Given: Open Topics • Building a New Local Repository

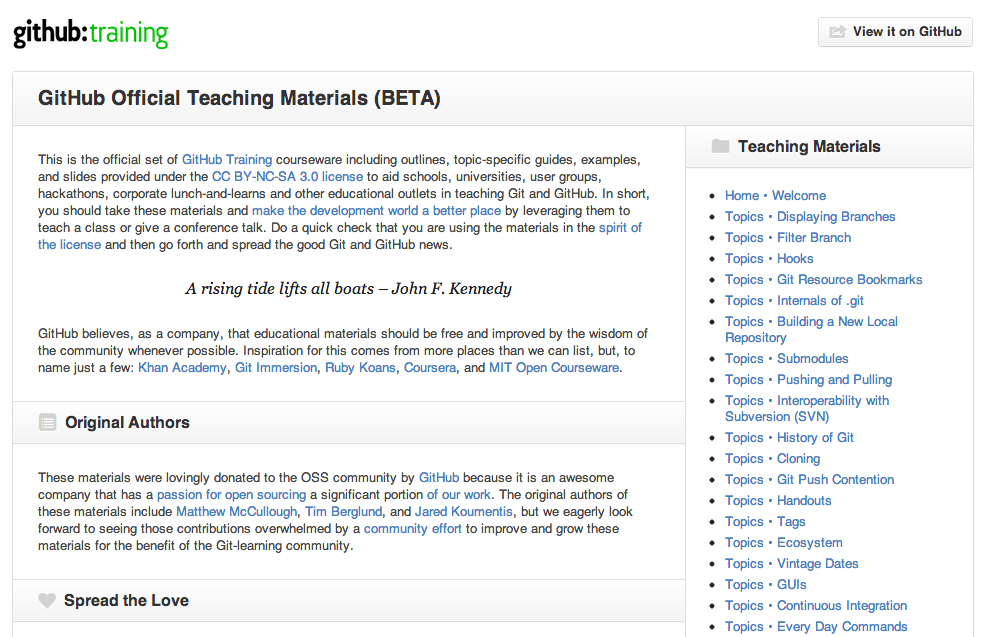Looking at the screenshot, I should coord(811,329).
